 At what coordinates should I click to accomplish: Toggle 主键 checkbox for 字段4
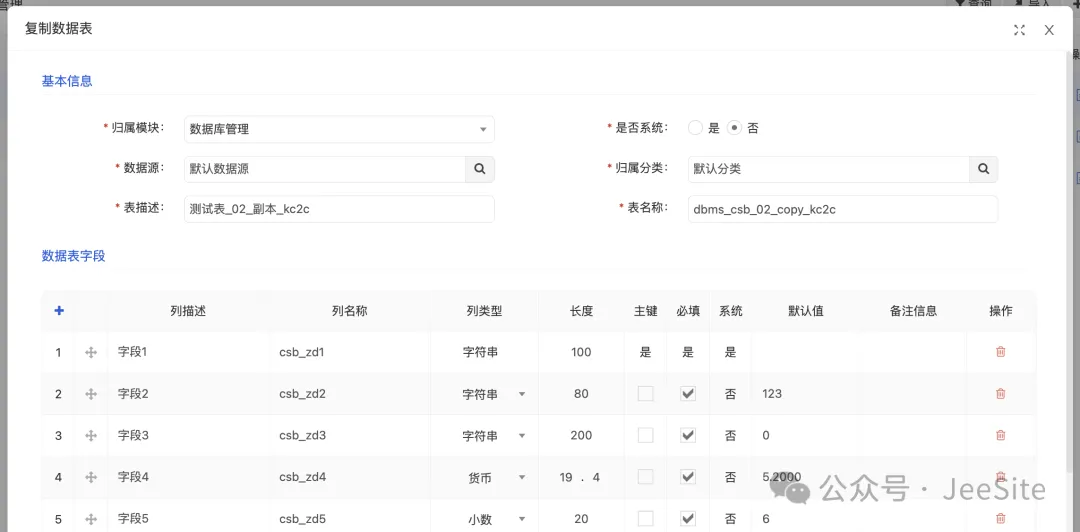click(x=645, y=476)
